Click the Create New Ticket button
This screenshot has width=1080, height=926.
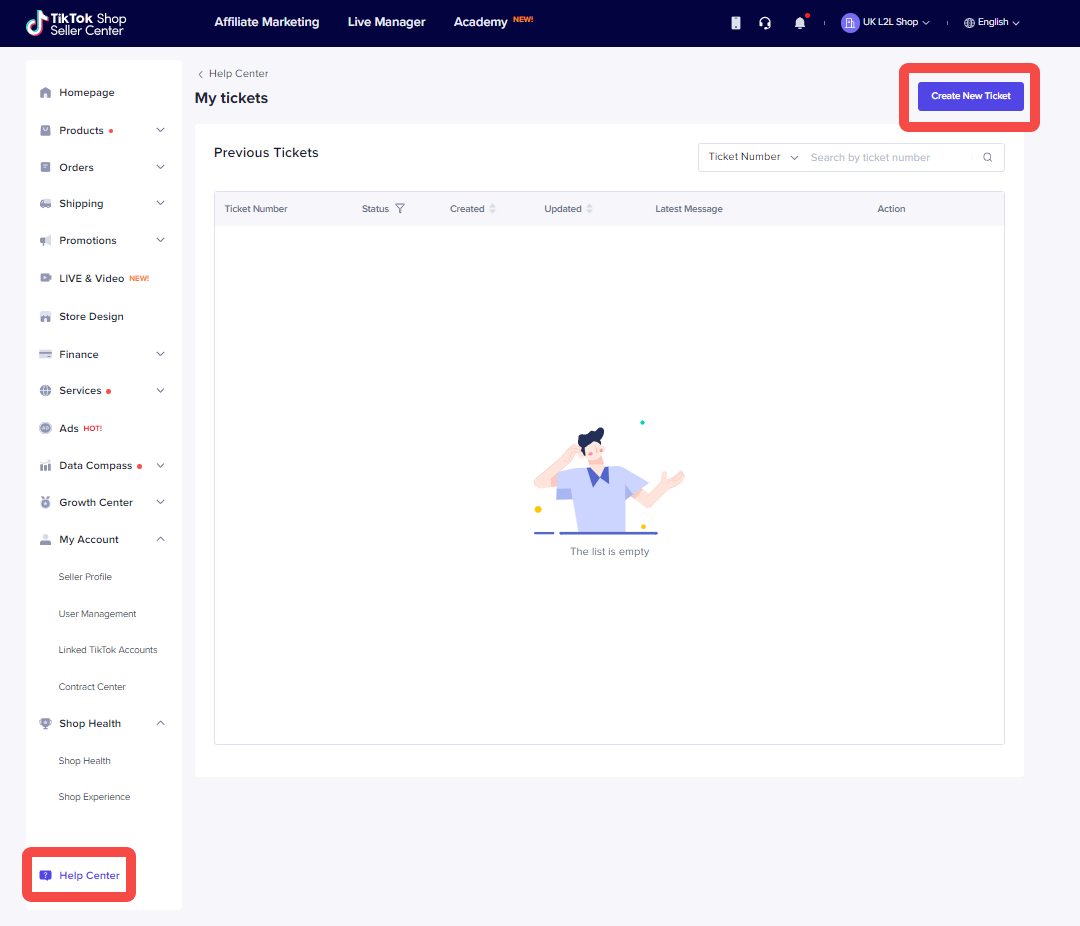pos(970,96)
